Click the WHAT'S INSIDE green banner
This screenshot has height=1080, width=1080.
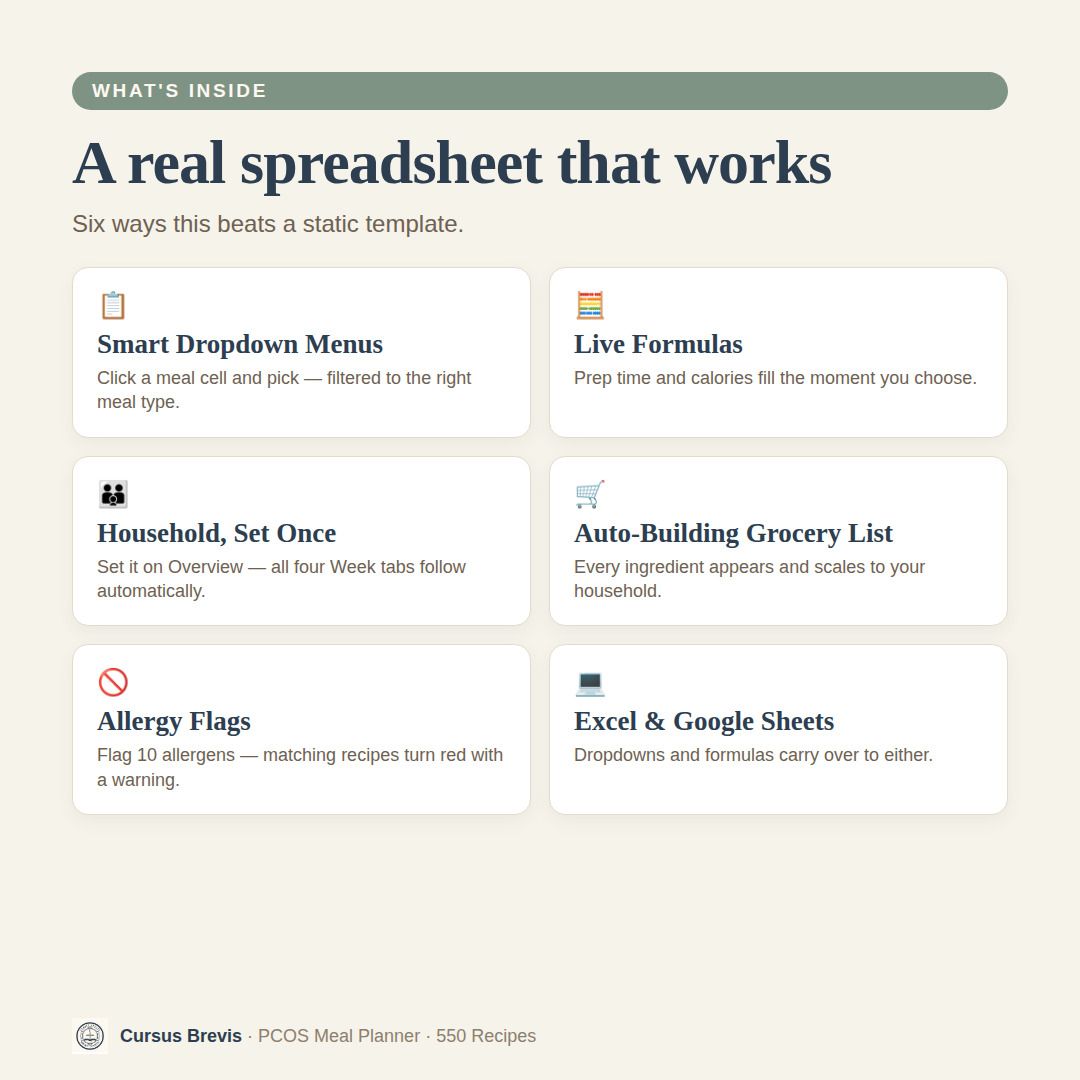540,91
